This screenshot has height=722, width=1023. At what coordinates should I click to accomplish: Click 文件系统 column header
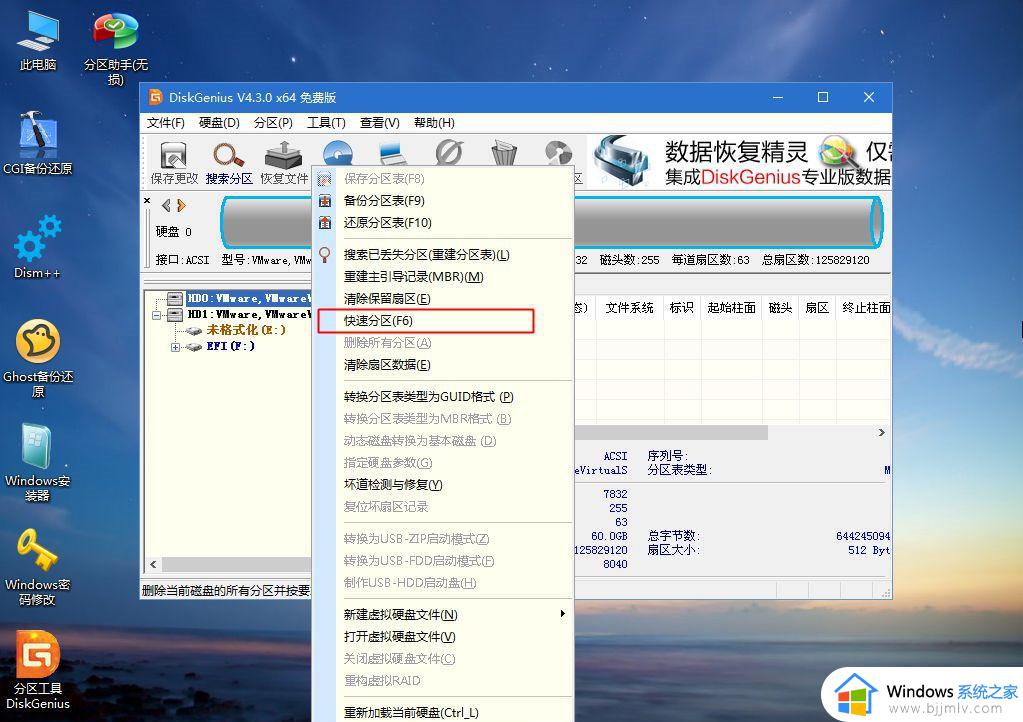point(629,308)
